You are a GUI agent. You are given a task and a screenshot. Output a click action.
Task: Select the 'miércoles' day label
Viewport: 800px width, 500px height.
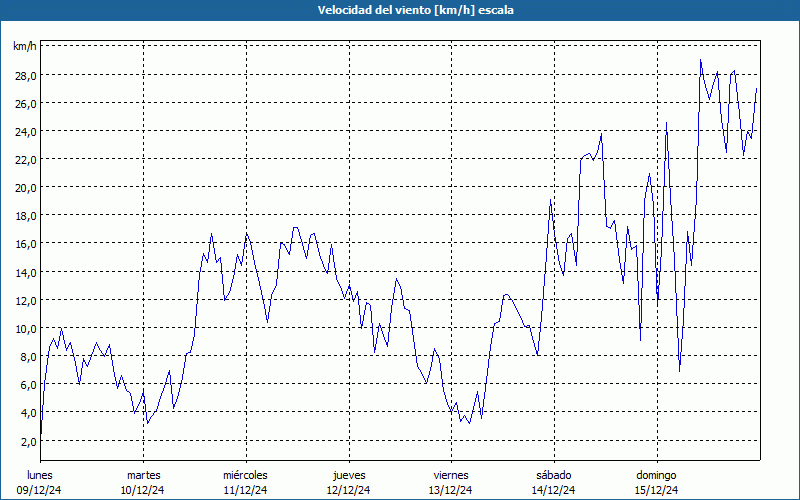245,475
